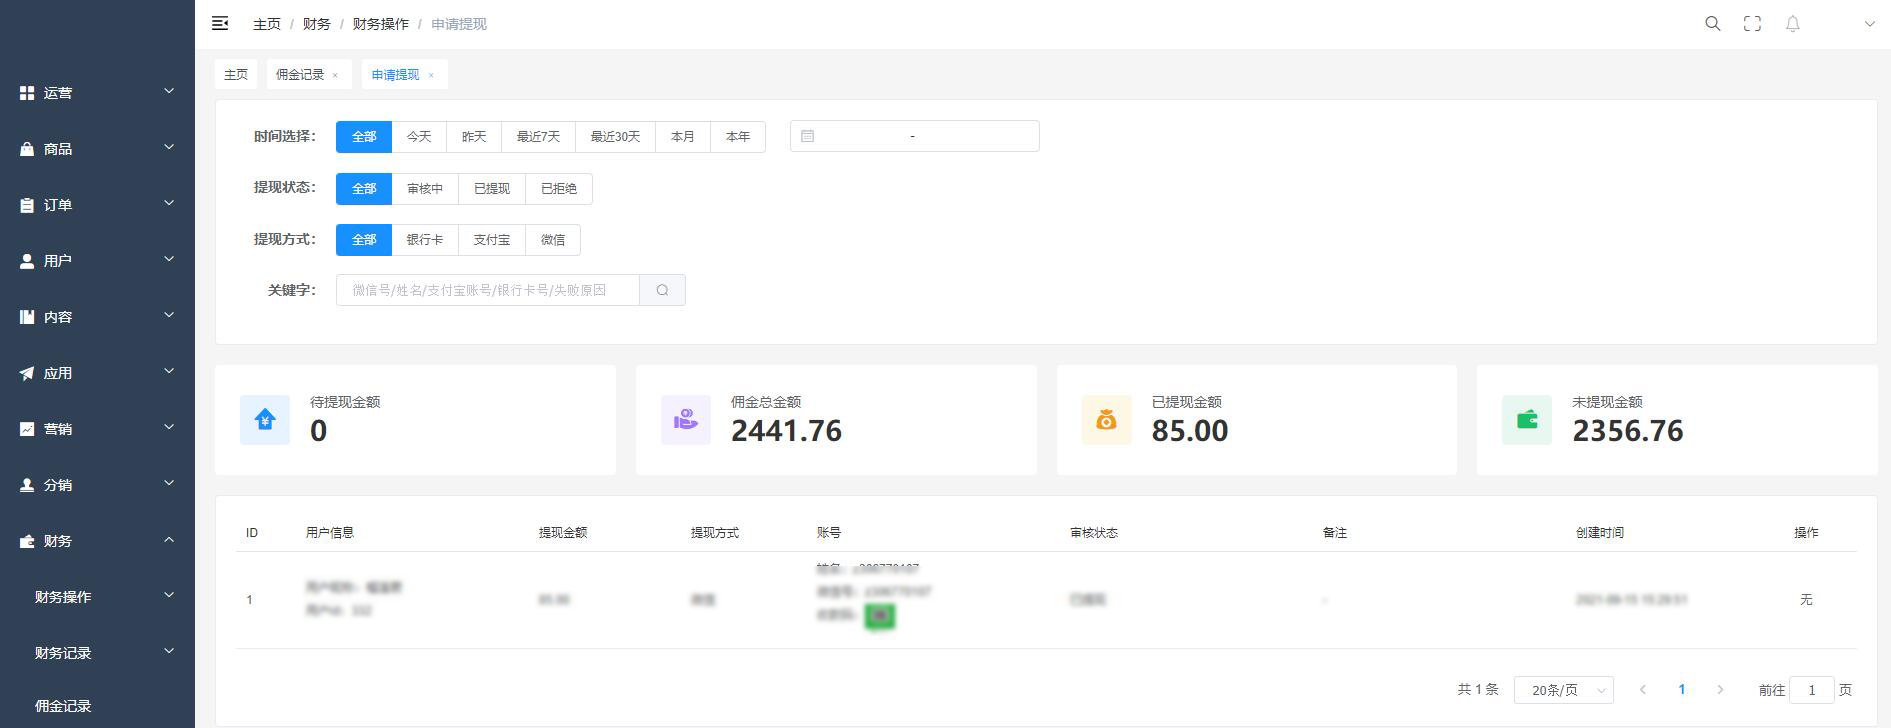This screenshot has height=728, width=1891.
Task: Filter withdrawal status by 已拒绝
Action: click(x=559, y=189)
